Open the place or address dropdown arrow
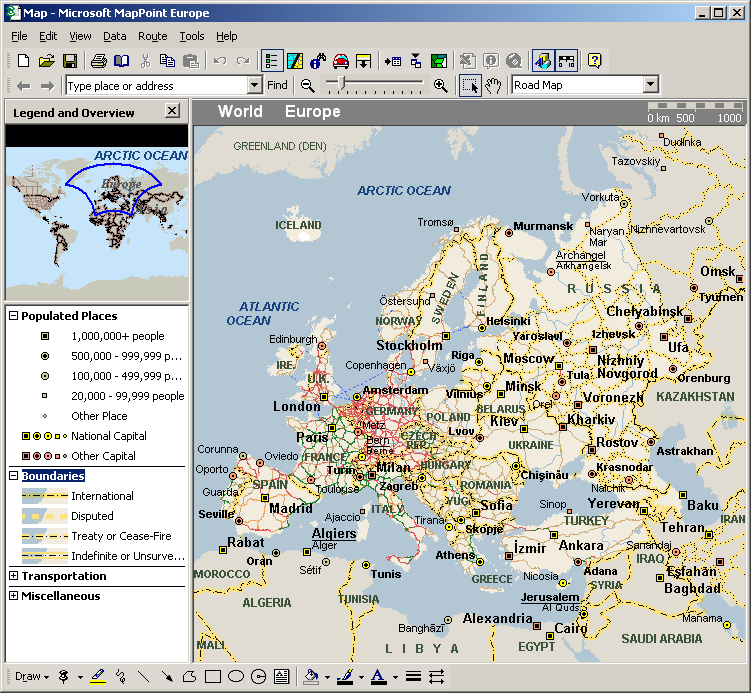This screenshot has height=693, width=751. [x=255, y=86]
